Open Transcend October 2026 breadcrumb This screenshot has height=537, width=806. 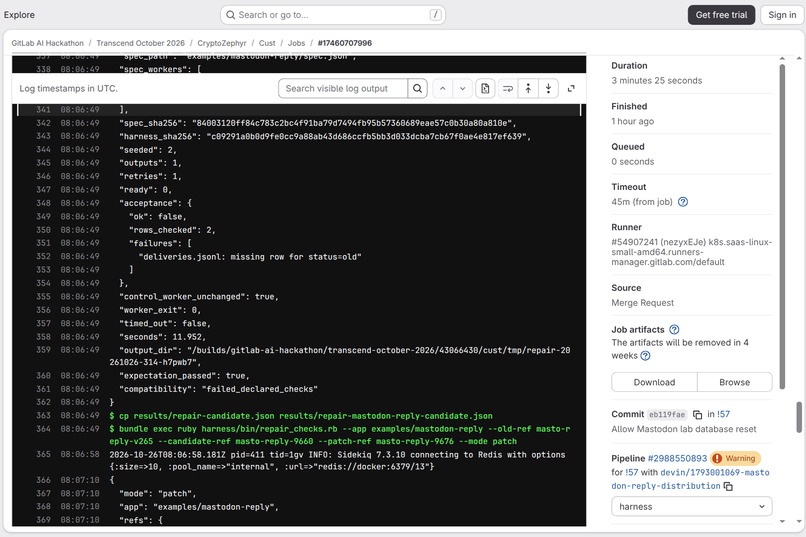pyautogui.click(x=140, y=43)
